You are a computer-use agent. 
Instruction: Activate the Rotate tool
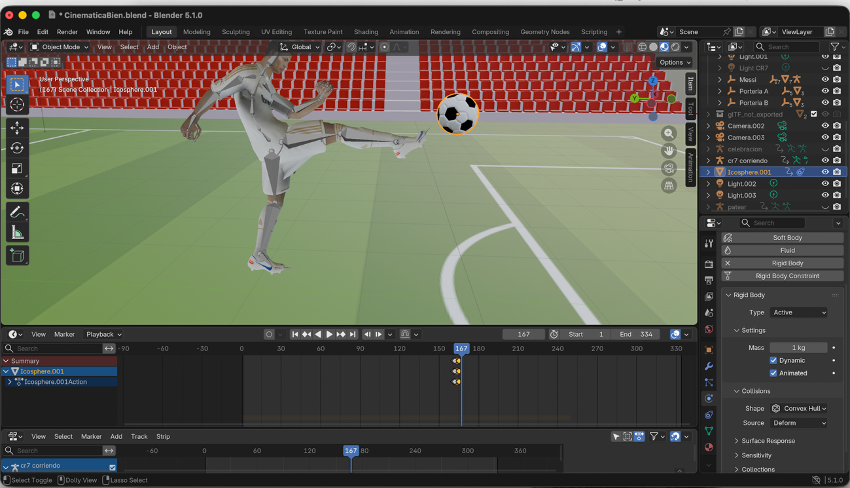tap(17, 148)
